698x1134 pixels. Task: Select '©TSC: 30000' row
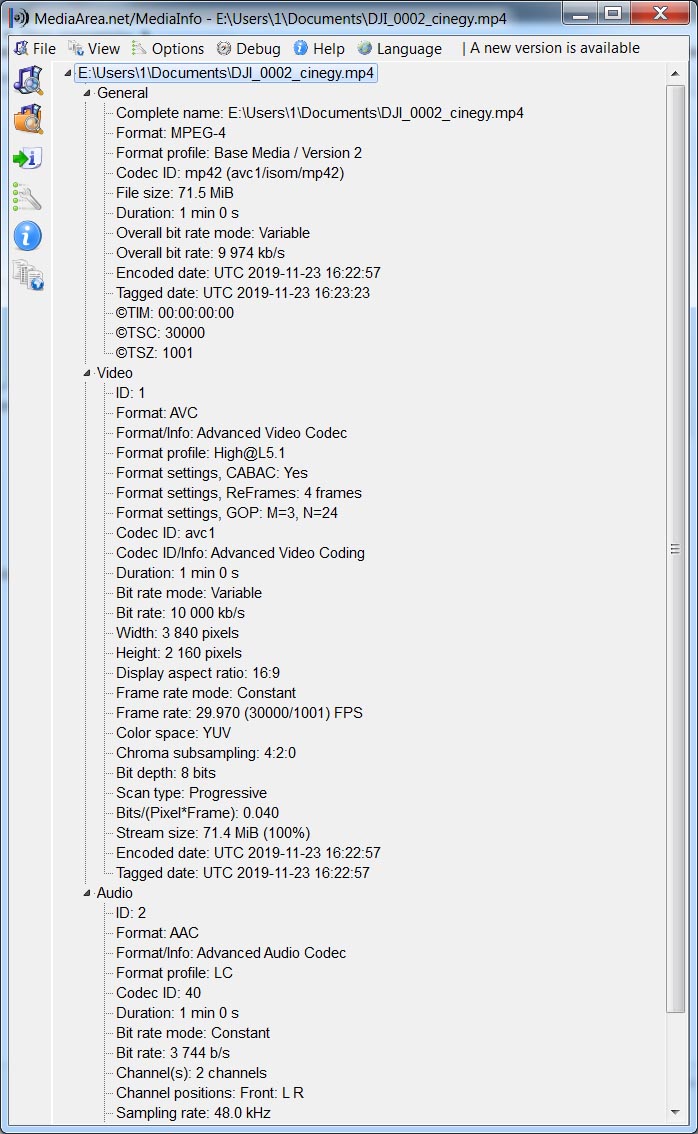pos(161,333)
